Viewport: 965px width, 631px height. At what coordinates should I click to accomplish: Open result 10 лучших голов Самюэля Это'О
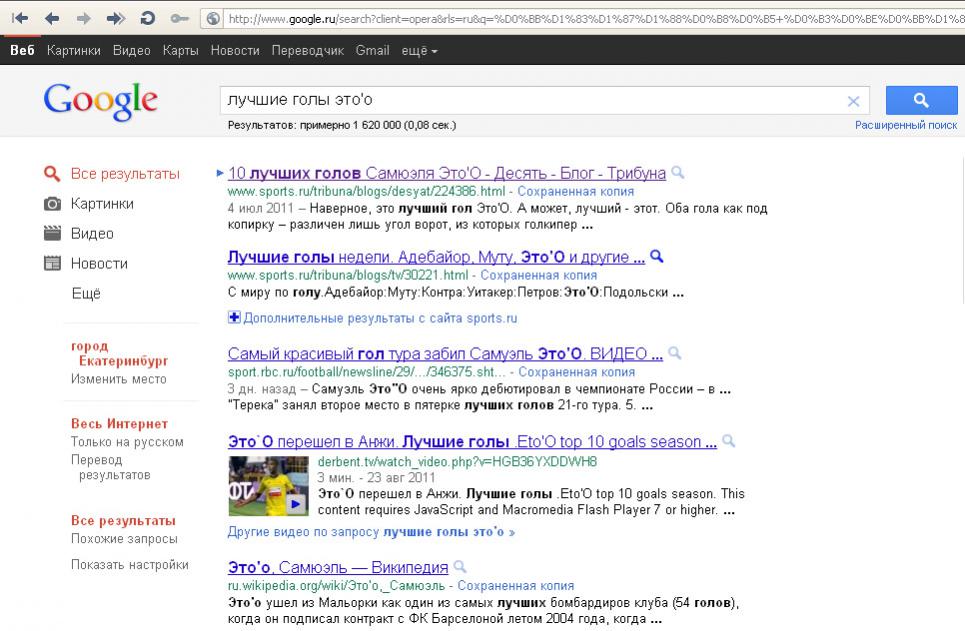[x=447, y=174]
